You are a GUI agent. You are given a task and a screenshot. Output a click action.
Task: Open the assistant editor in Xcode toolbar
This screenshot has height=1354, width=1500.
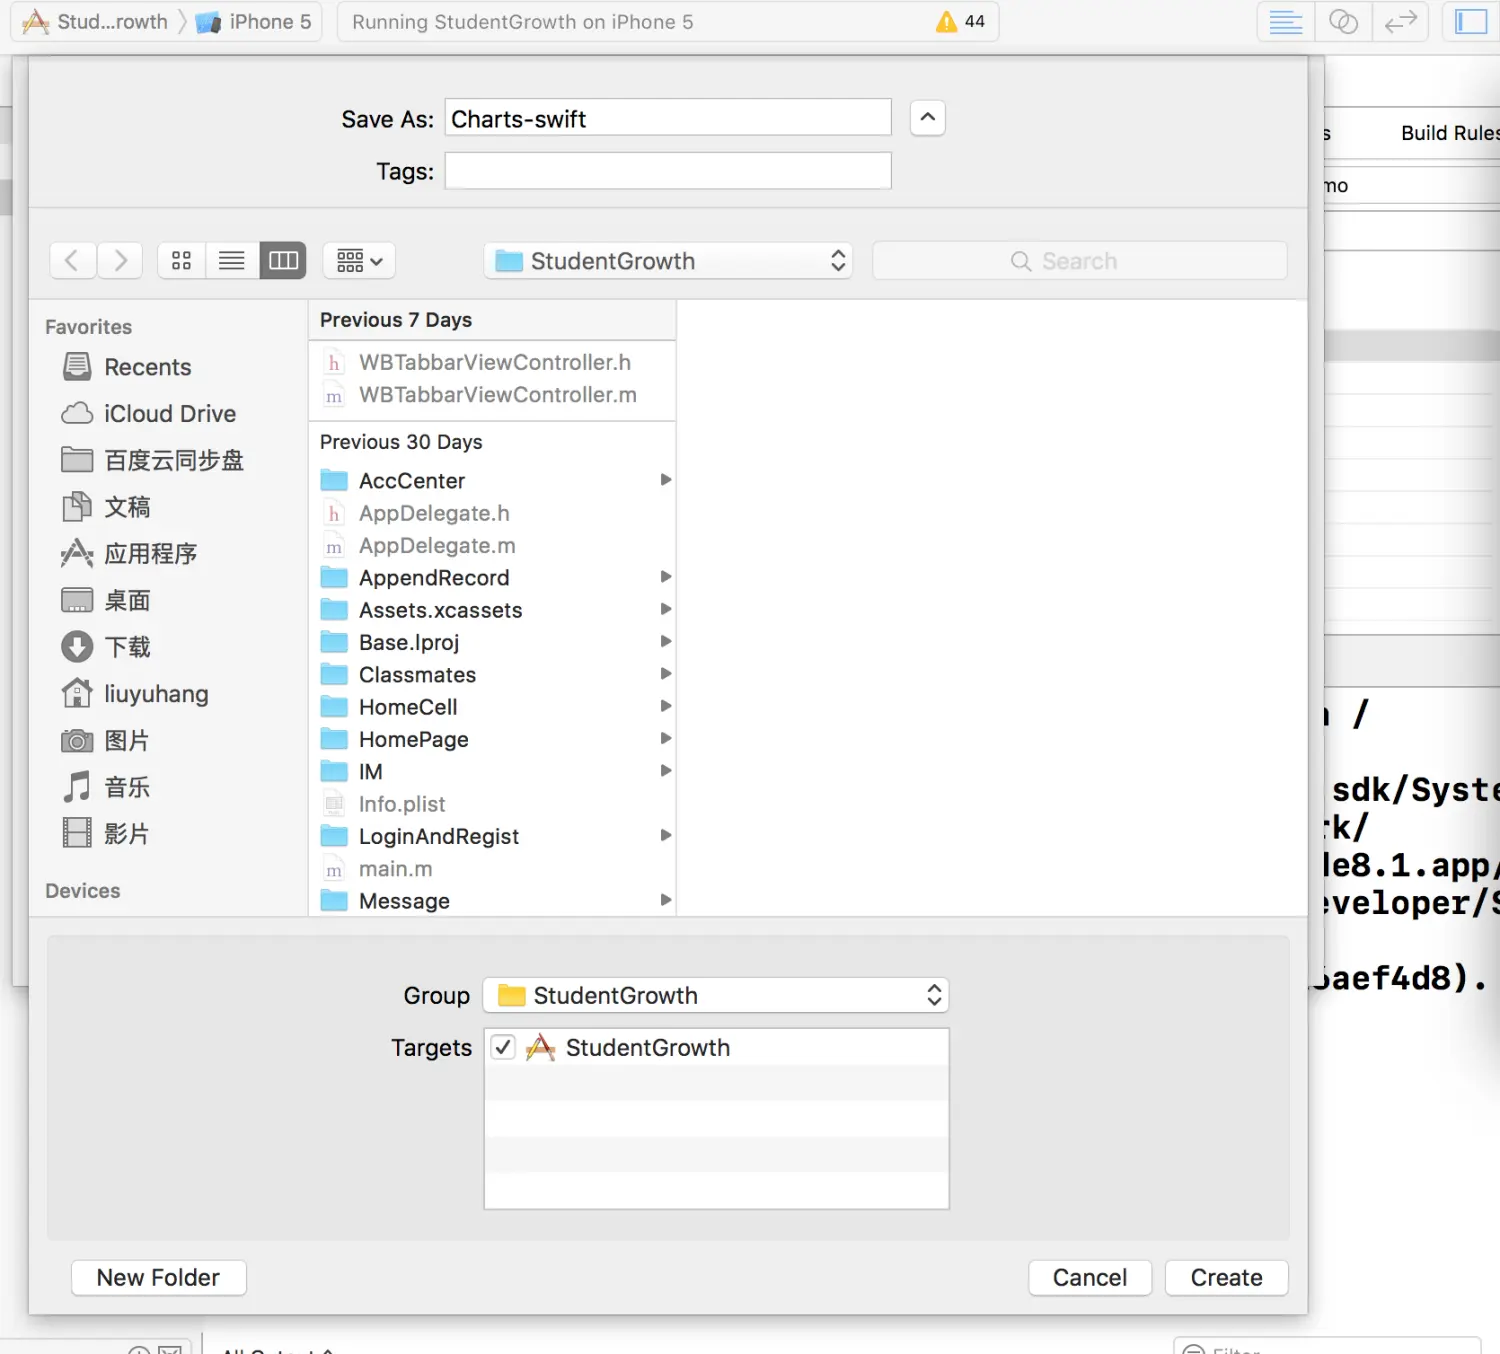tap(1343, 22)
